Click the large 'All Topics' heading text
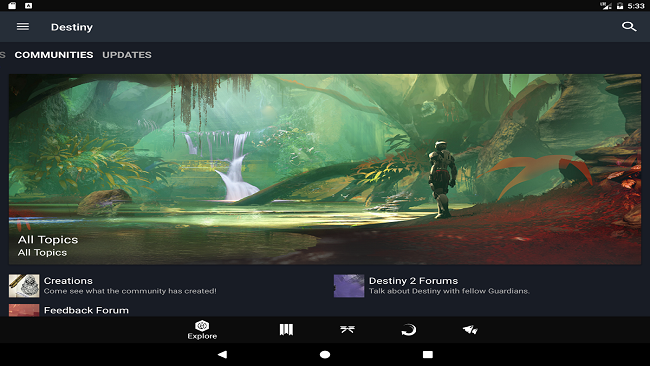 pyautogui.click(x=48, y=240)
